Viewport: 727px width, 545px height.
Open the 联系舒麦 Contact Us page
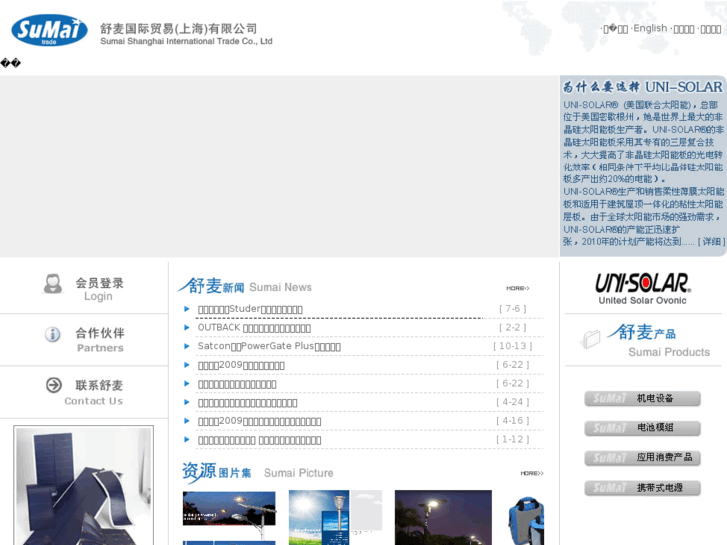click(x=94, y=392)
